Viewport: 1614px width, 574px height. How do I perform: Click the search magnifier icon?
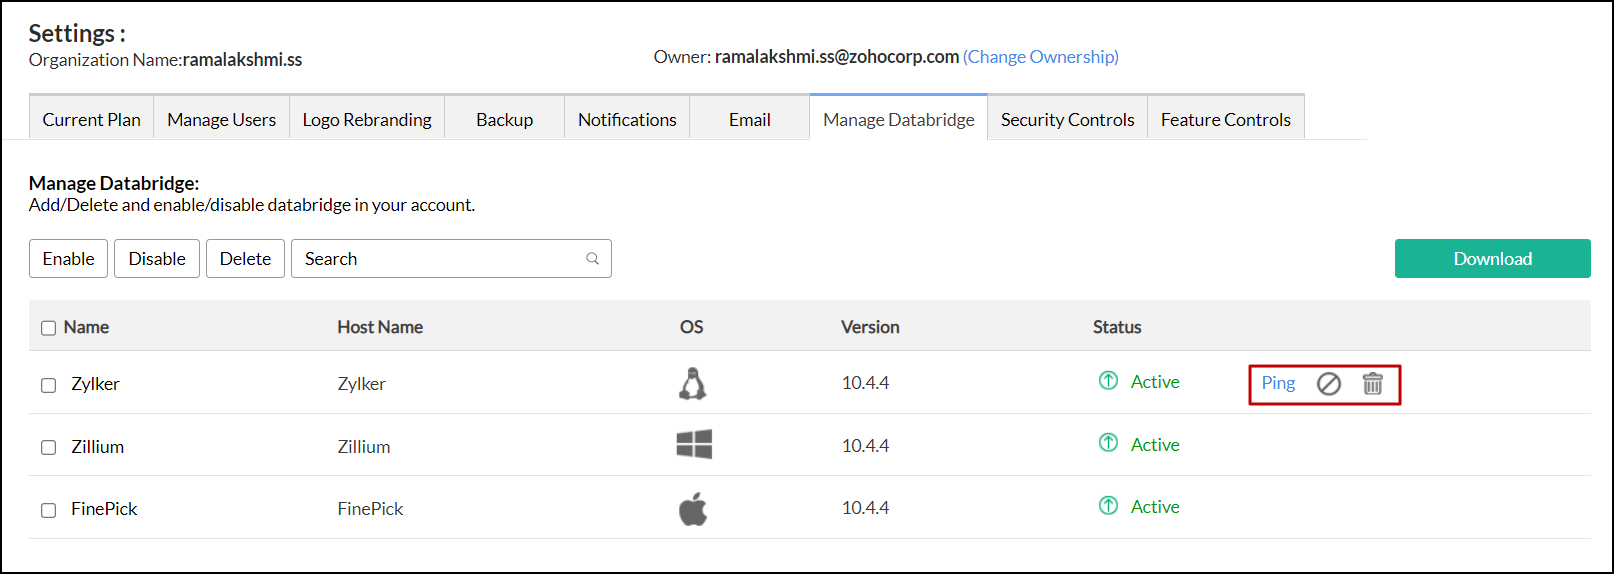(592, 259)
